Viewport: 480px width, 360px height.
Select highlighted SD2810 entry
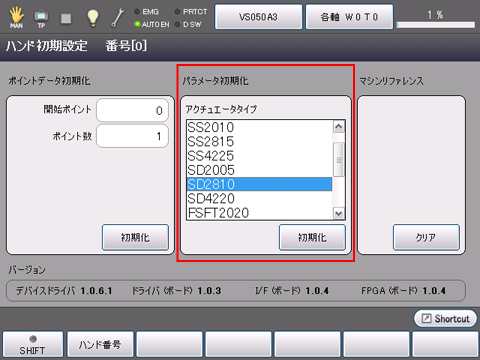pyautogui.click(x=259, y=184)
